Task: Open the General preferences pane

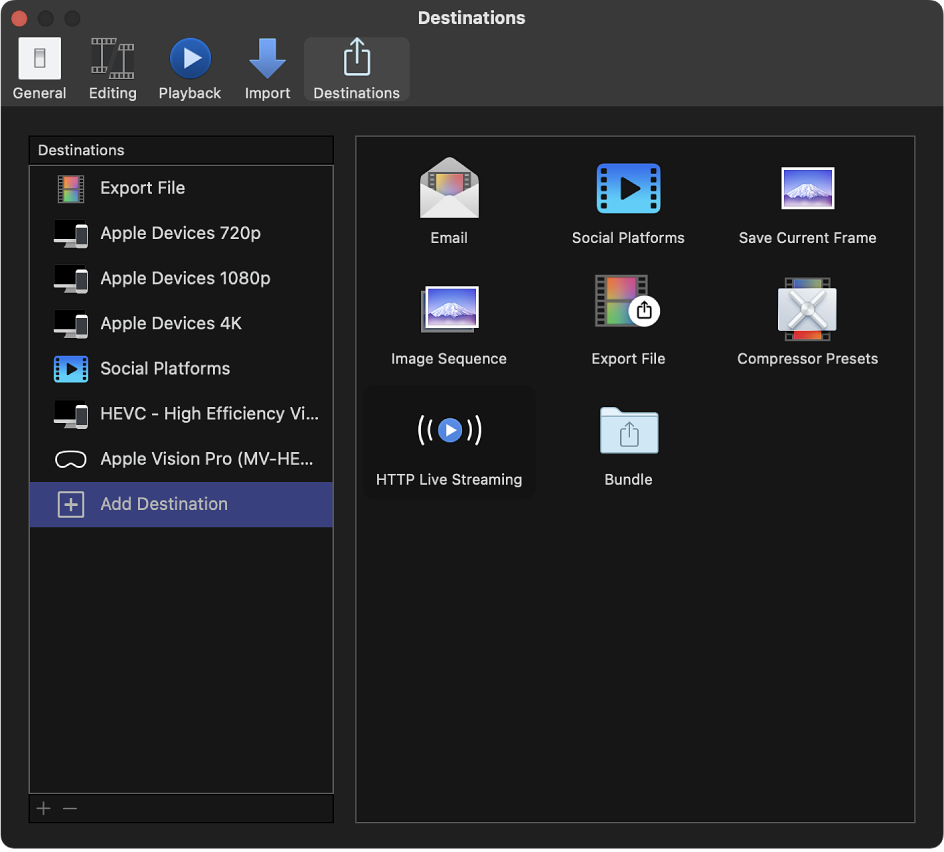Action: [x=39, y=67]
